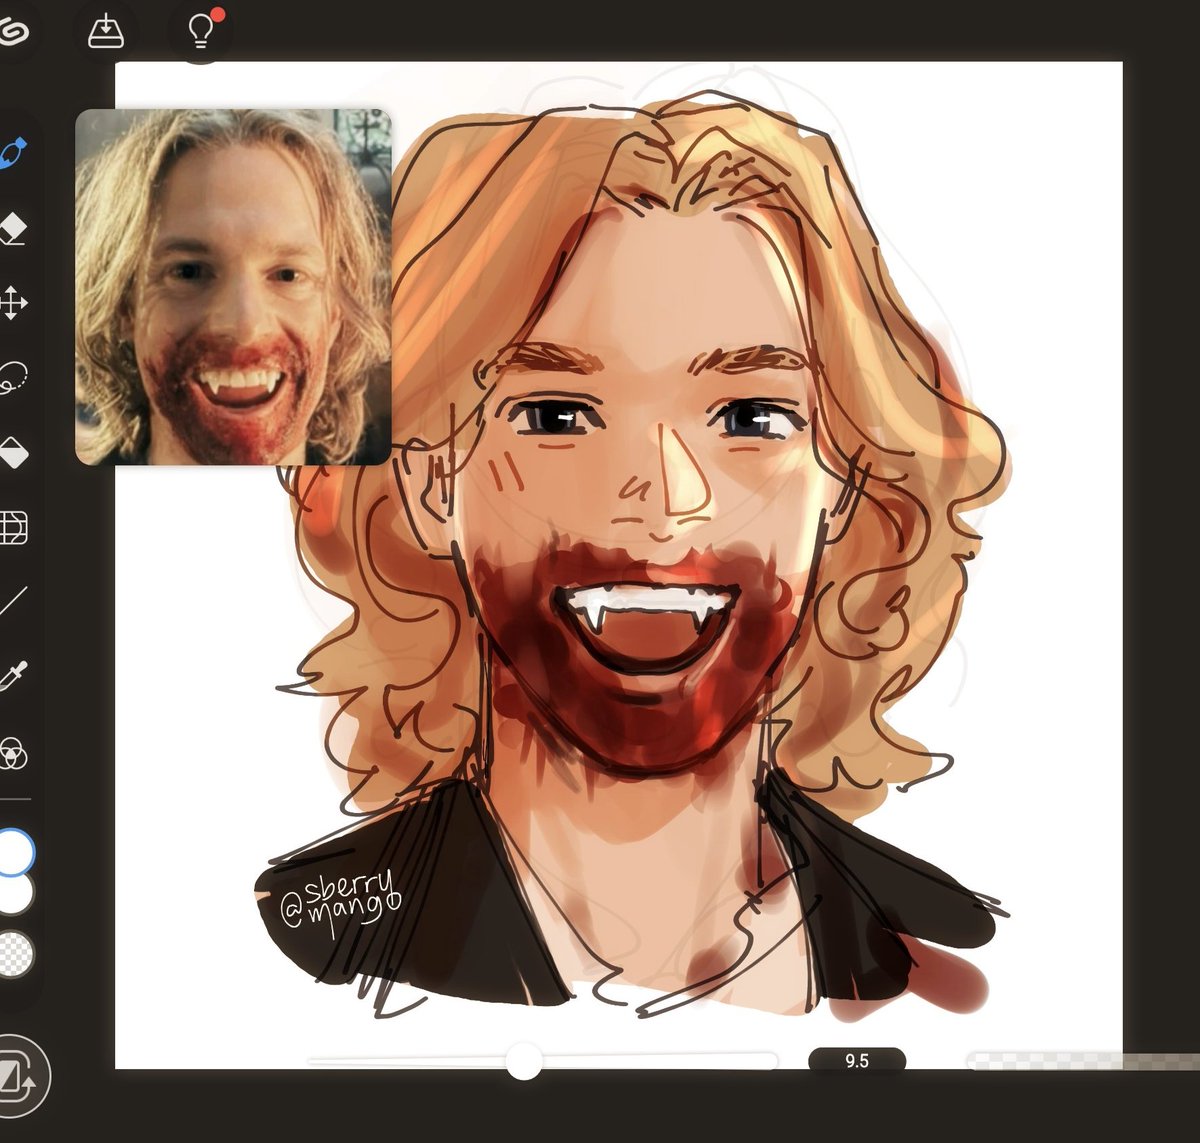Click the reference photo thumbnail
Viewport: 1200px width, 1143px height.
click(x=233, y=287)
